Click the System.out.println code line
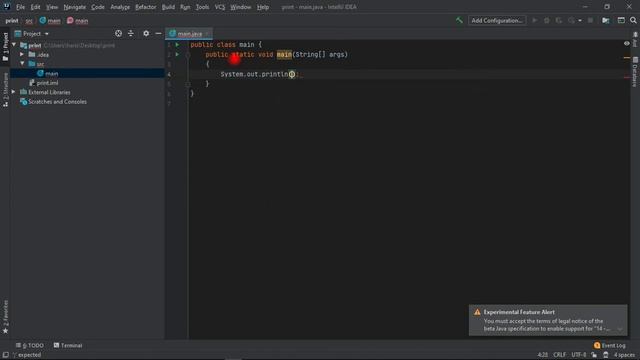The width and height of the screenshot is (640, 360). pyautogui.click(x=260, y=74)
